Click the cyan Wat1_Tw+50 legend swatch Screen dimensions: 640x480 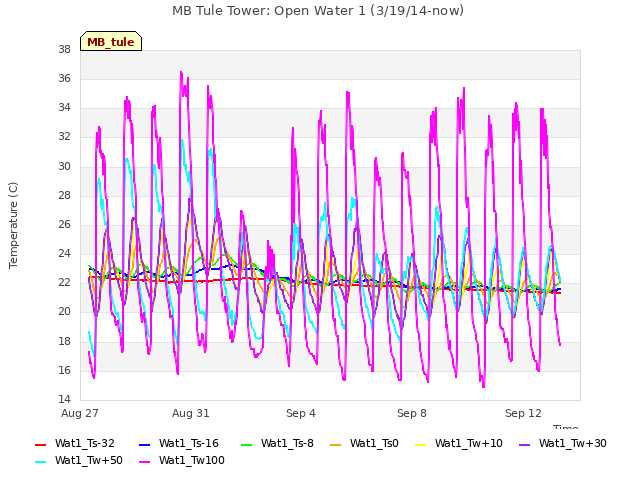(41, 462)
